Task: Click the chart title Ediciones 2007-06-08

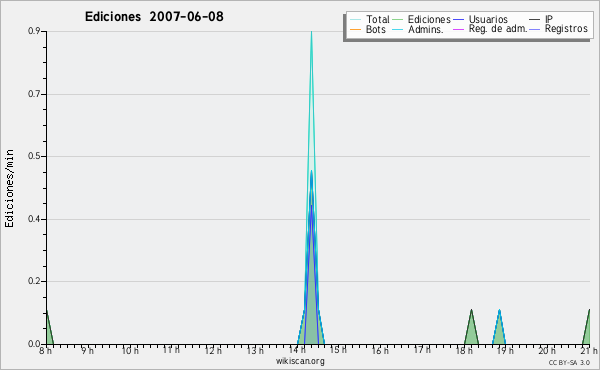Action: pyautogui.click(x=154, y=17)
